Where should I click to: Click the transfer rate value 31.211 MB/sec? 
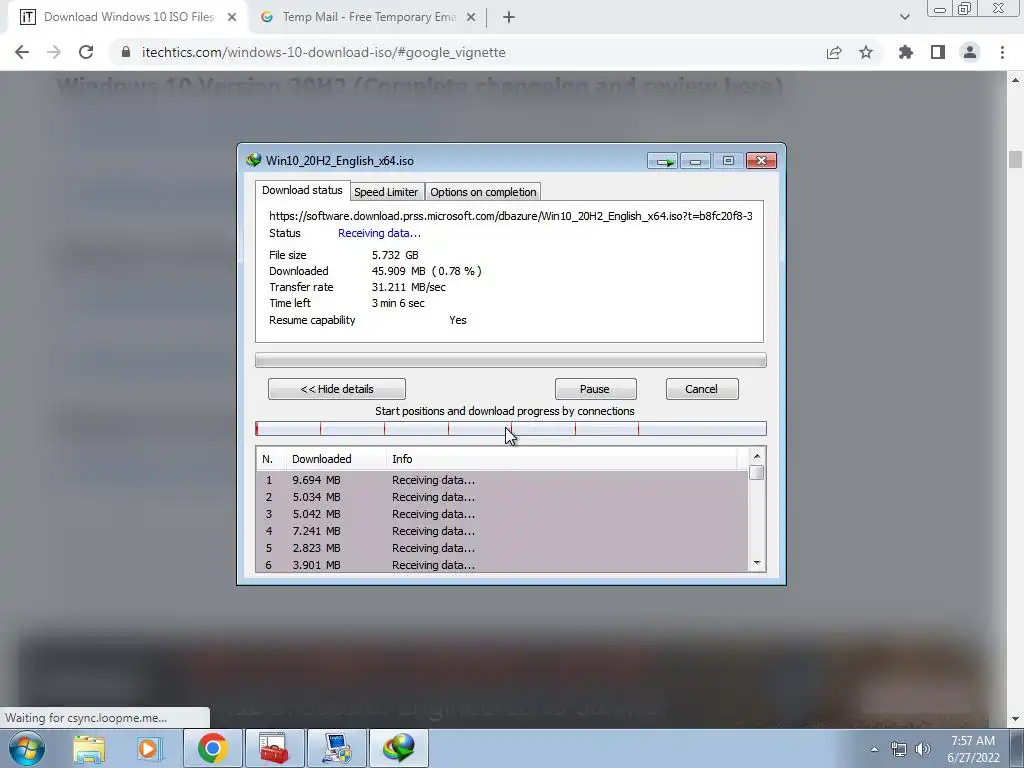[409, 287]
